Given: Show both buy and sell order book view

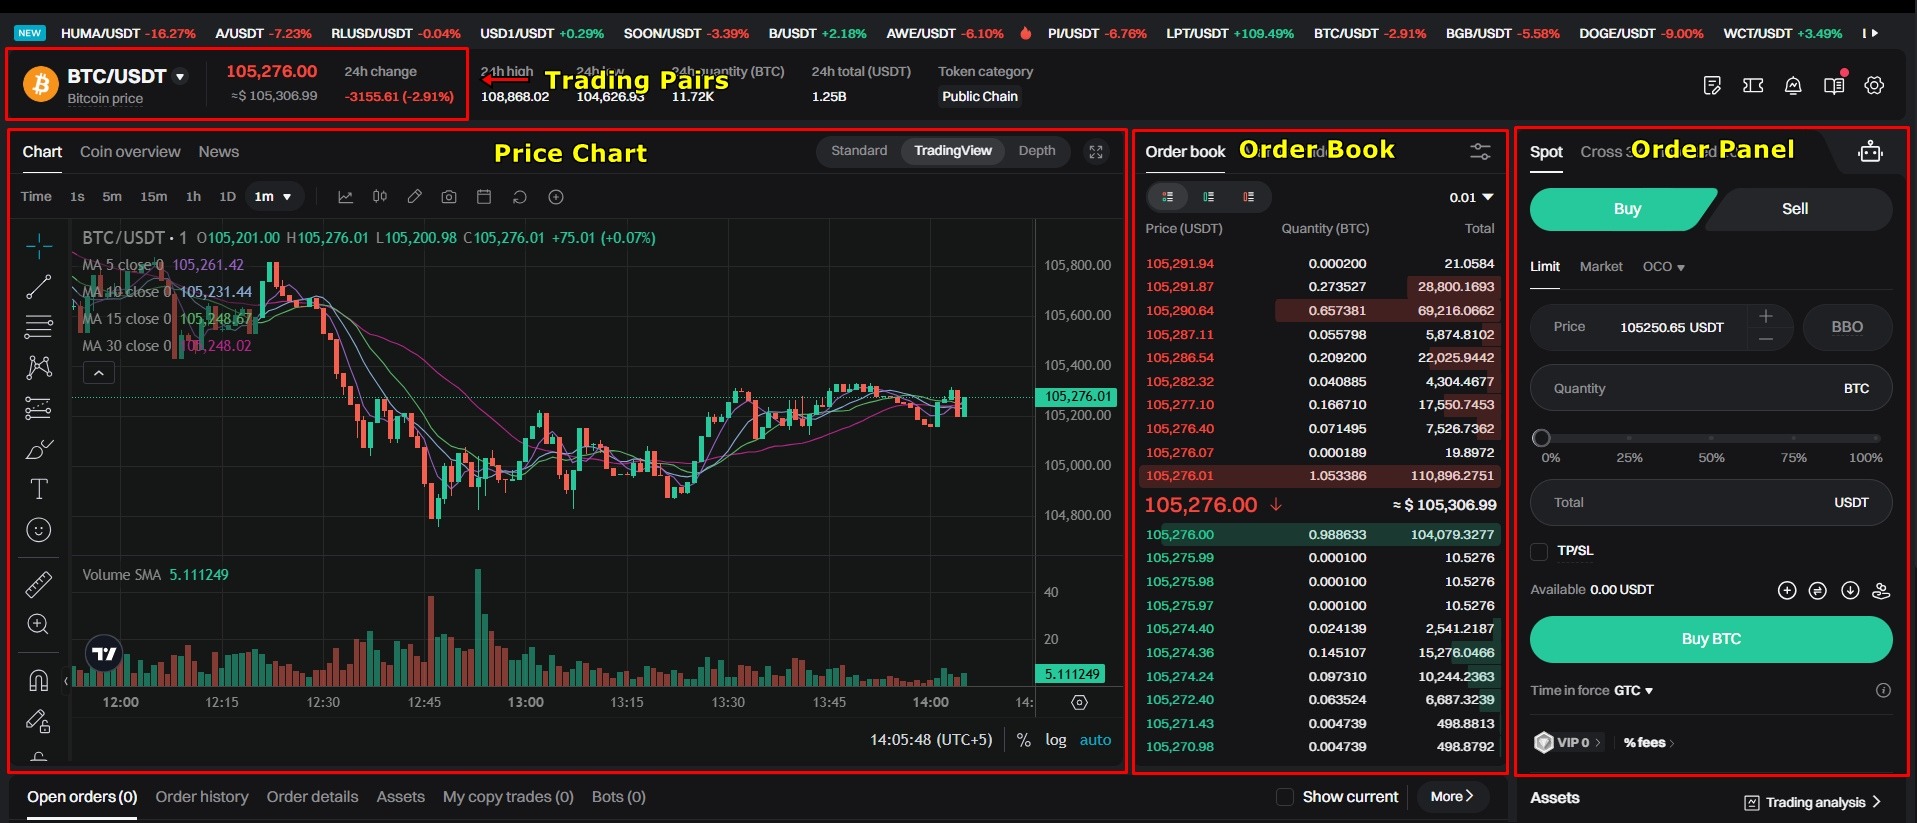Looking at the screenshot, I should coord(1167,197).
